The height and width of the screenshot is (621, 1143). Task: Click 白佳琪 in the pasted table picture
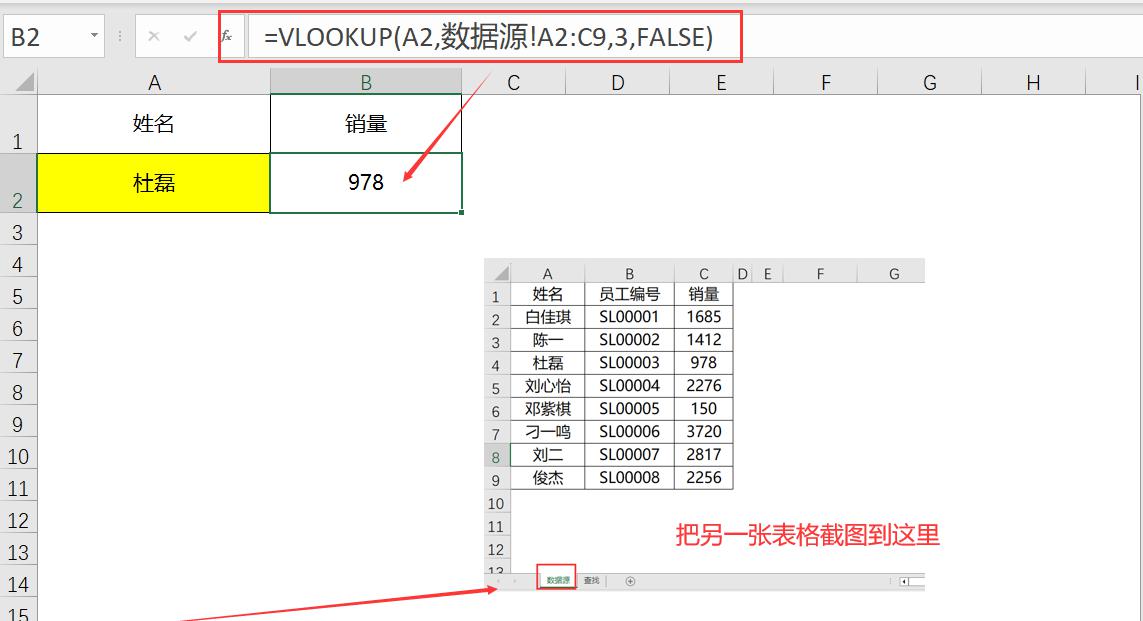[x=548, y=317]
